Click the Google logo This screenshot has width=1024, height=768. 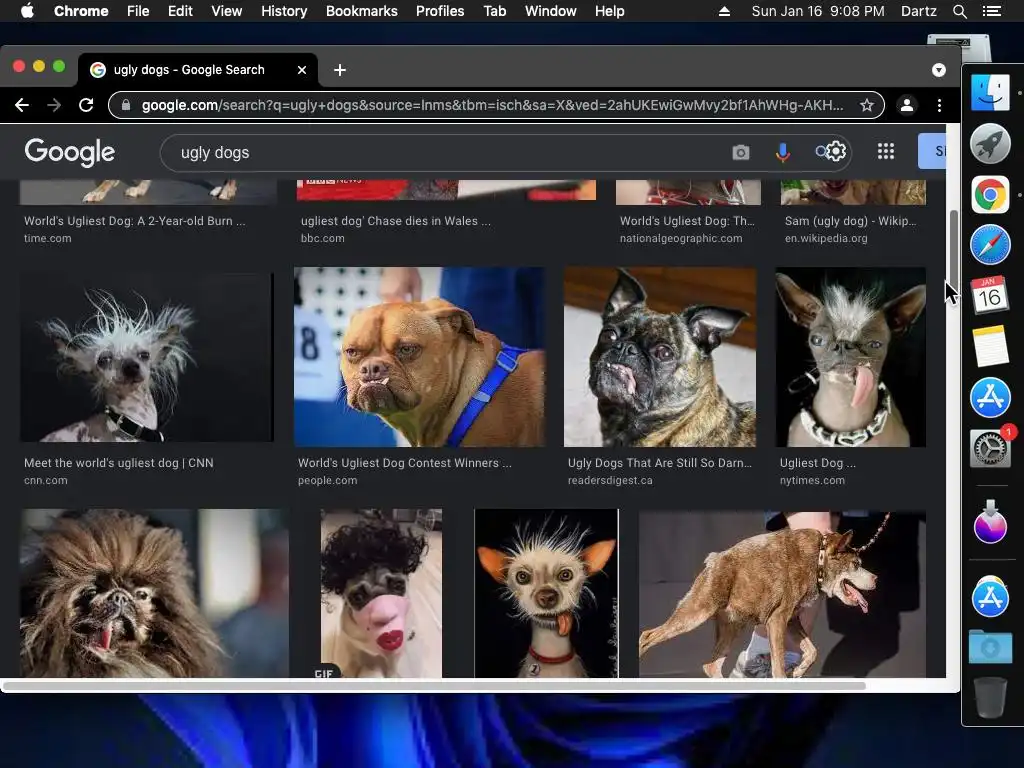(69, 152)
